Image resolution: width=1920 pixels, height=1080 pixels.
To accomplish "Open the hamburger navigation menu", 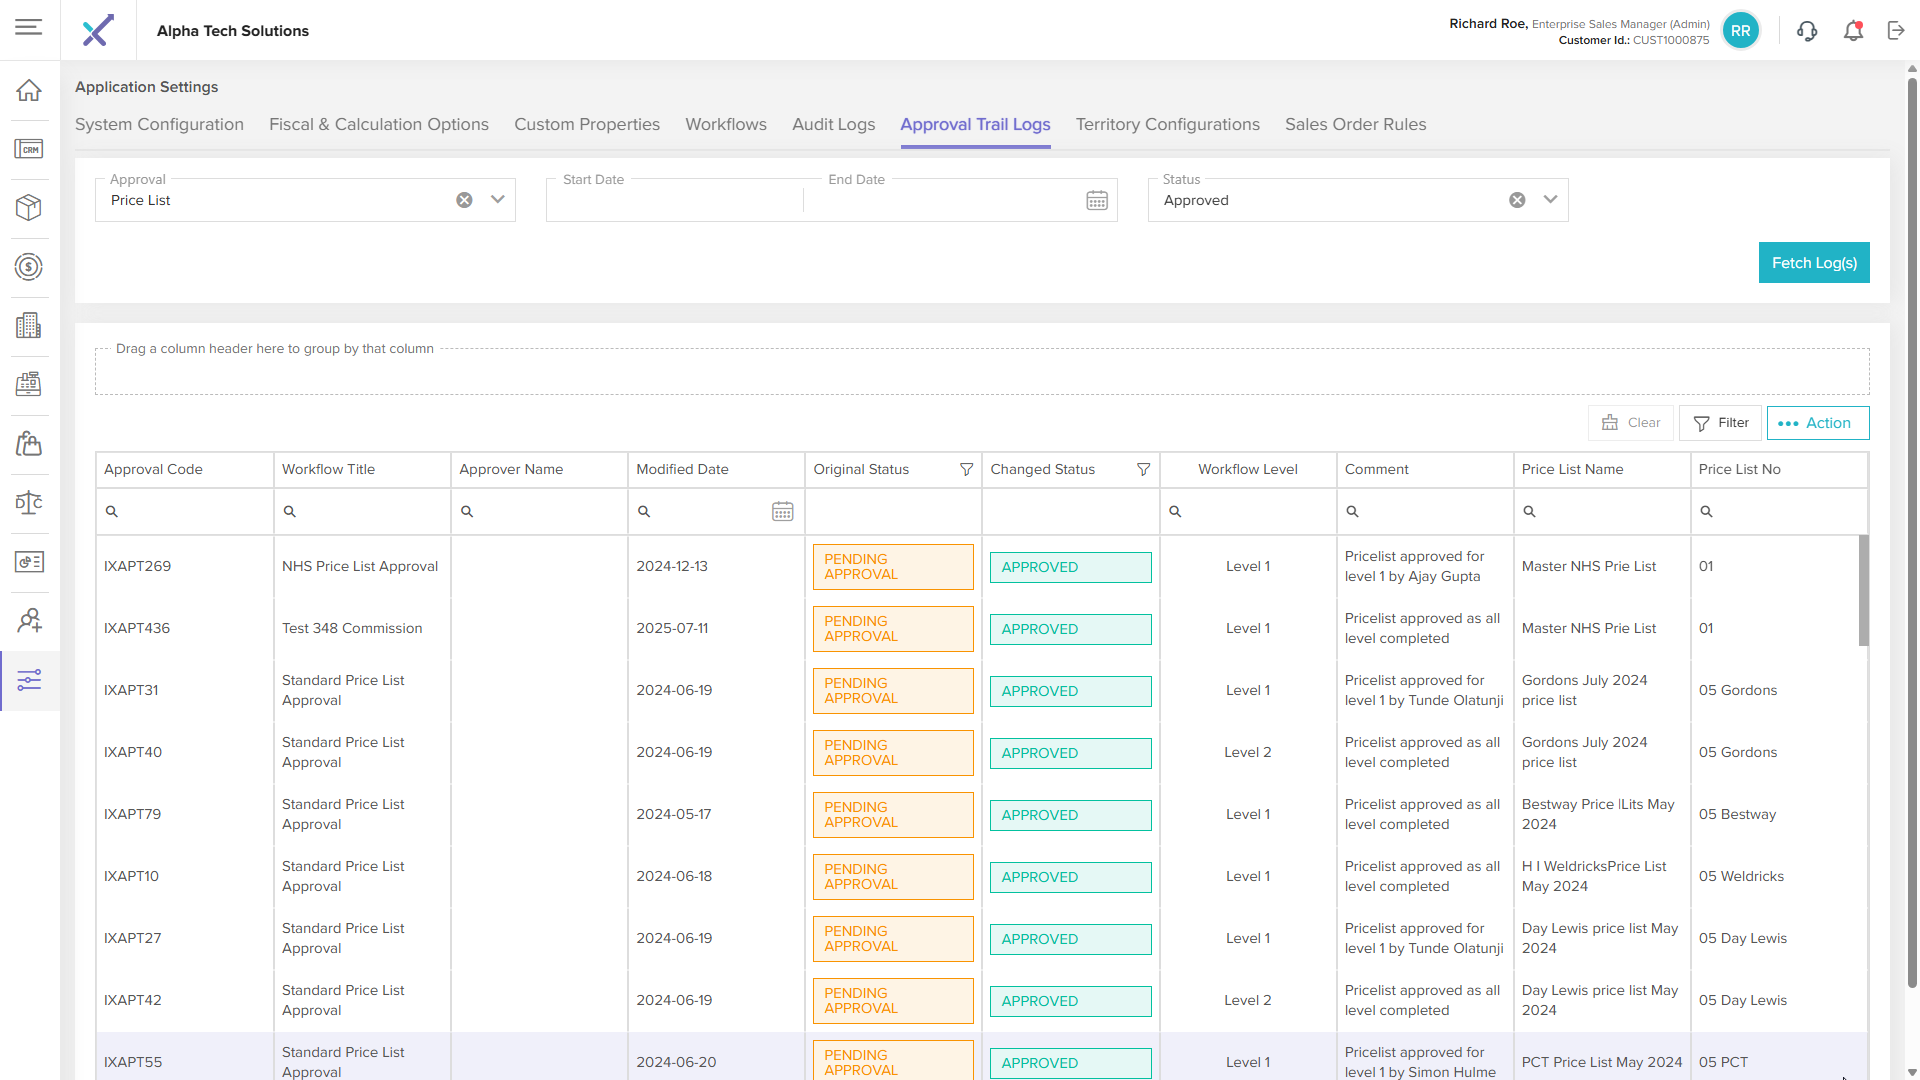I will 29,28.
